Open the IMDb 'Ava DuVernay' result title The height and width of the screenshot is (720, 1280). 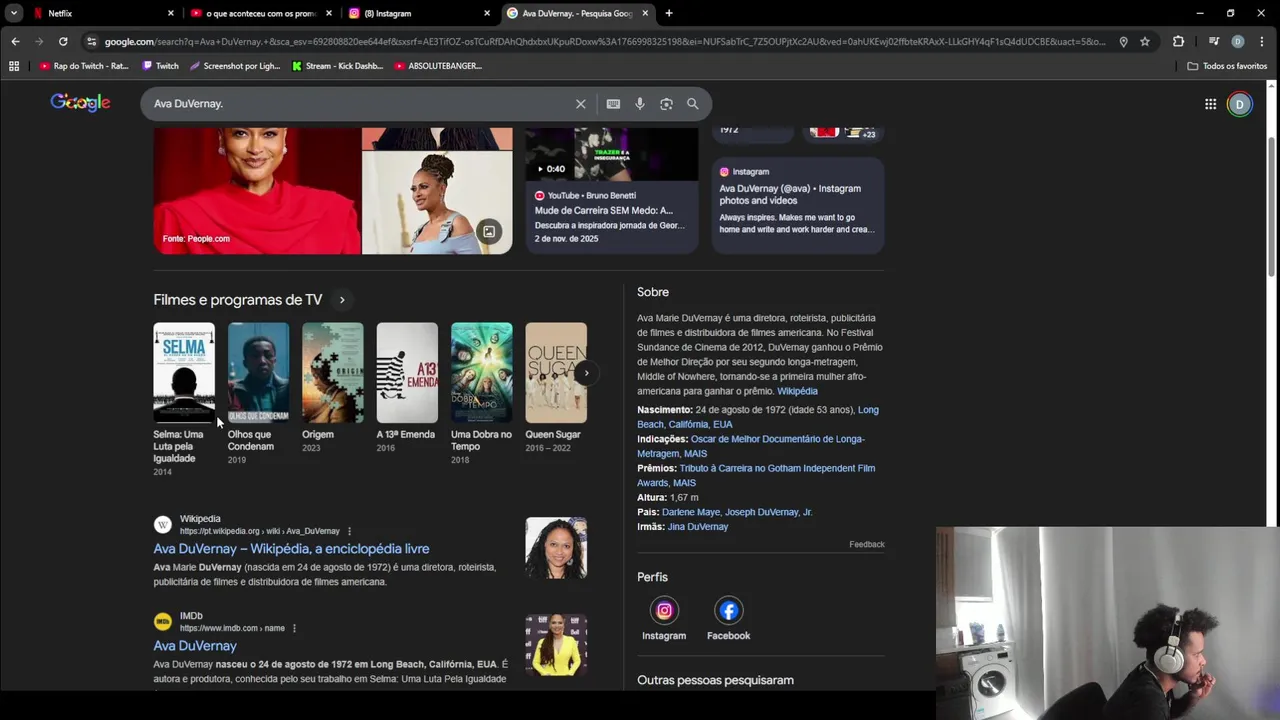[195, 646]
